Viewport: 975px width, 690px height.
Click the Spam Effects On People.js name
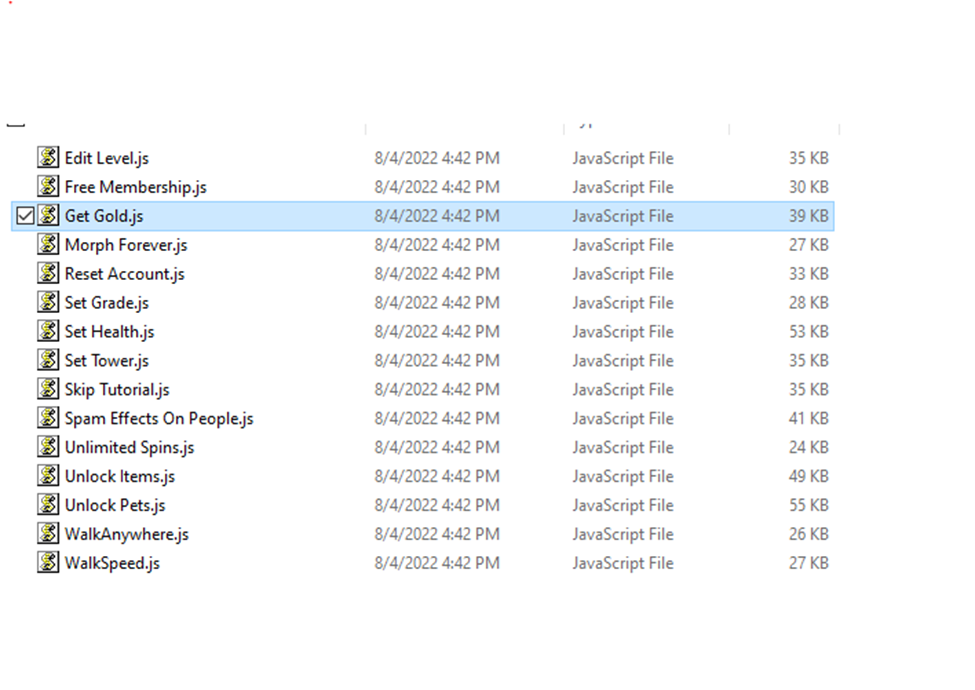(x=159, y=419)
